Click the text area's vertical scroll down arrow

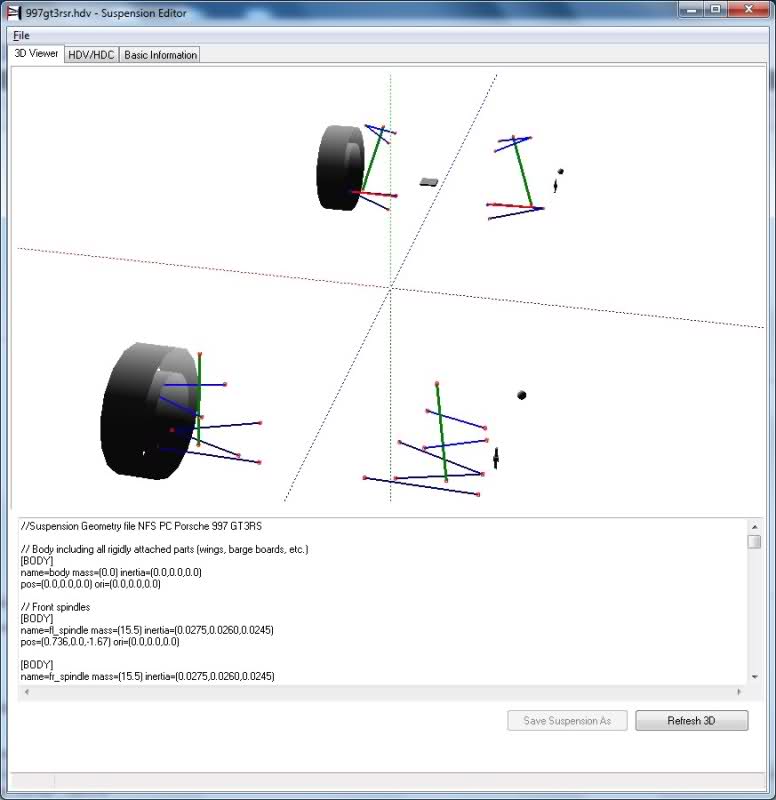(754, 677)
